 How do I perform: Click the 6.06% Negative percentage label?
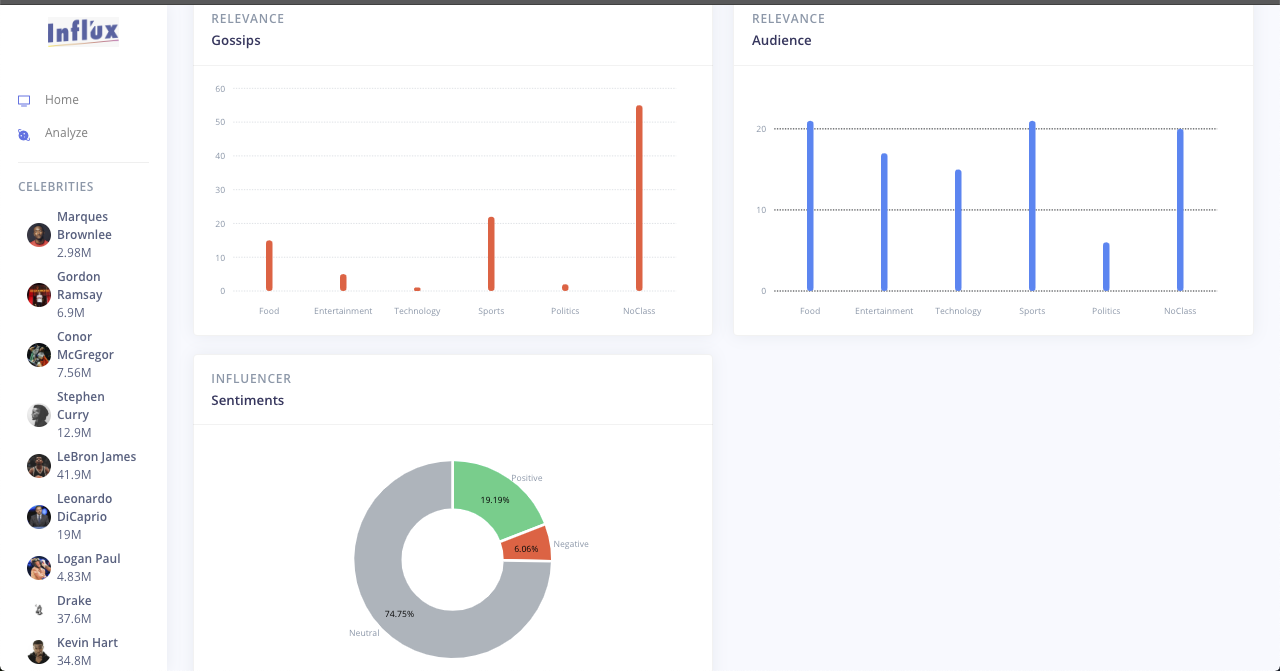click(x=526, y=549)
